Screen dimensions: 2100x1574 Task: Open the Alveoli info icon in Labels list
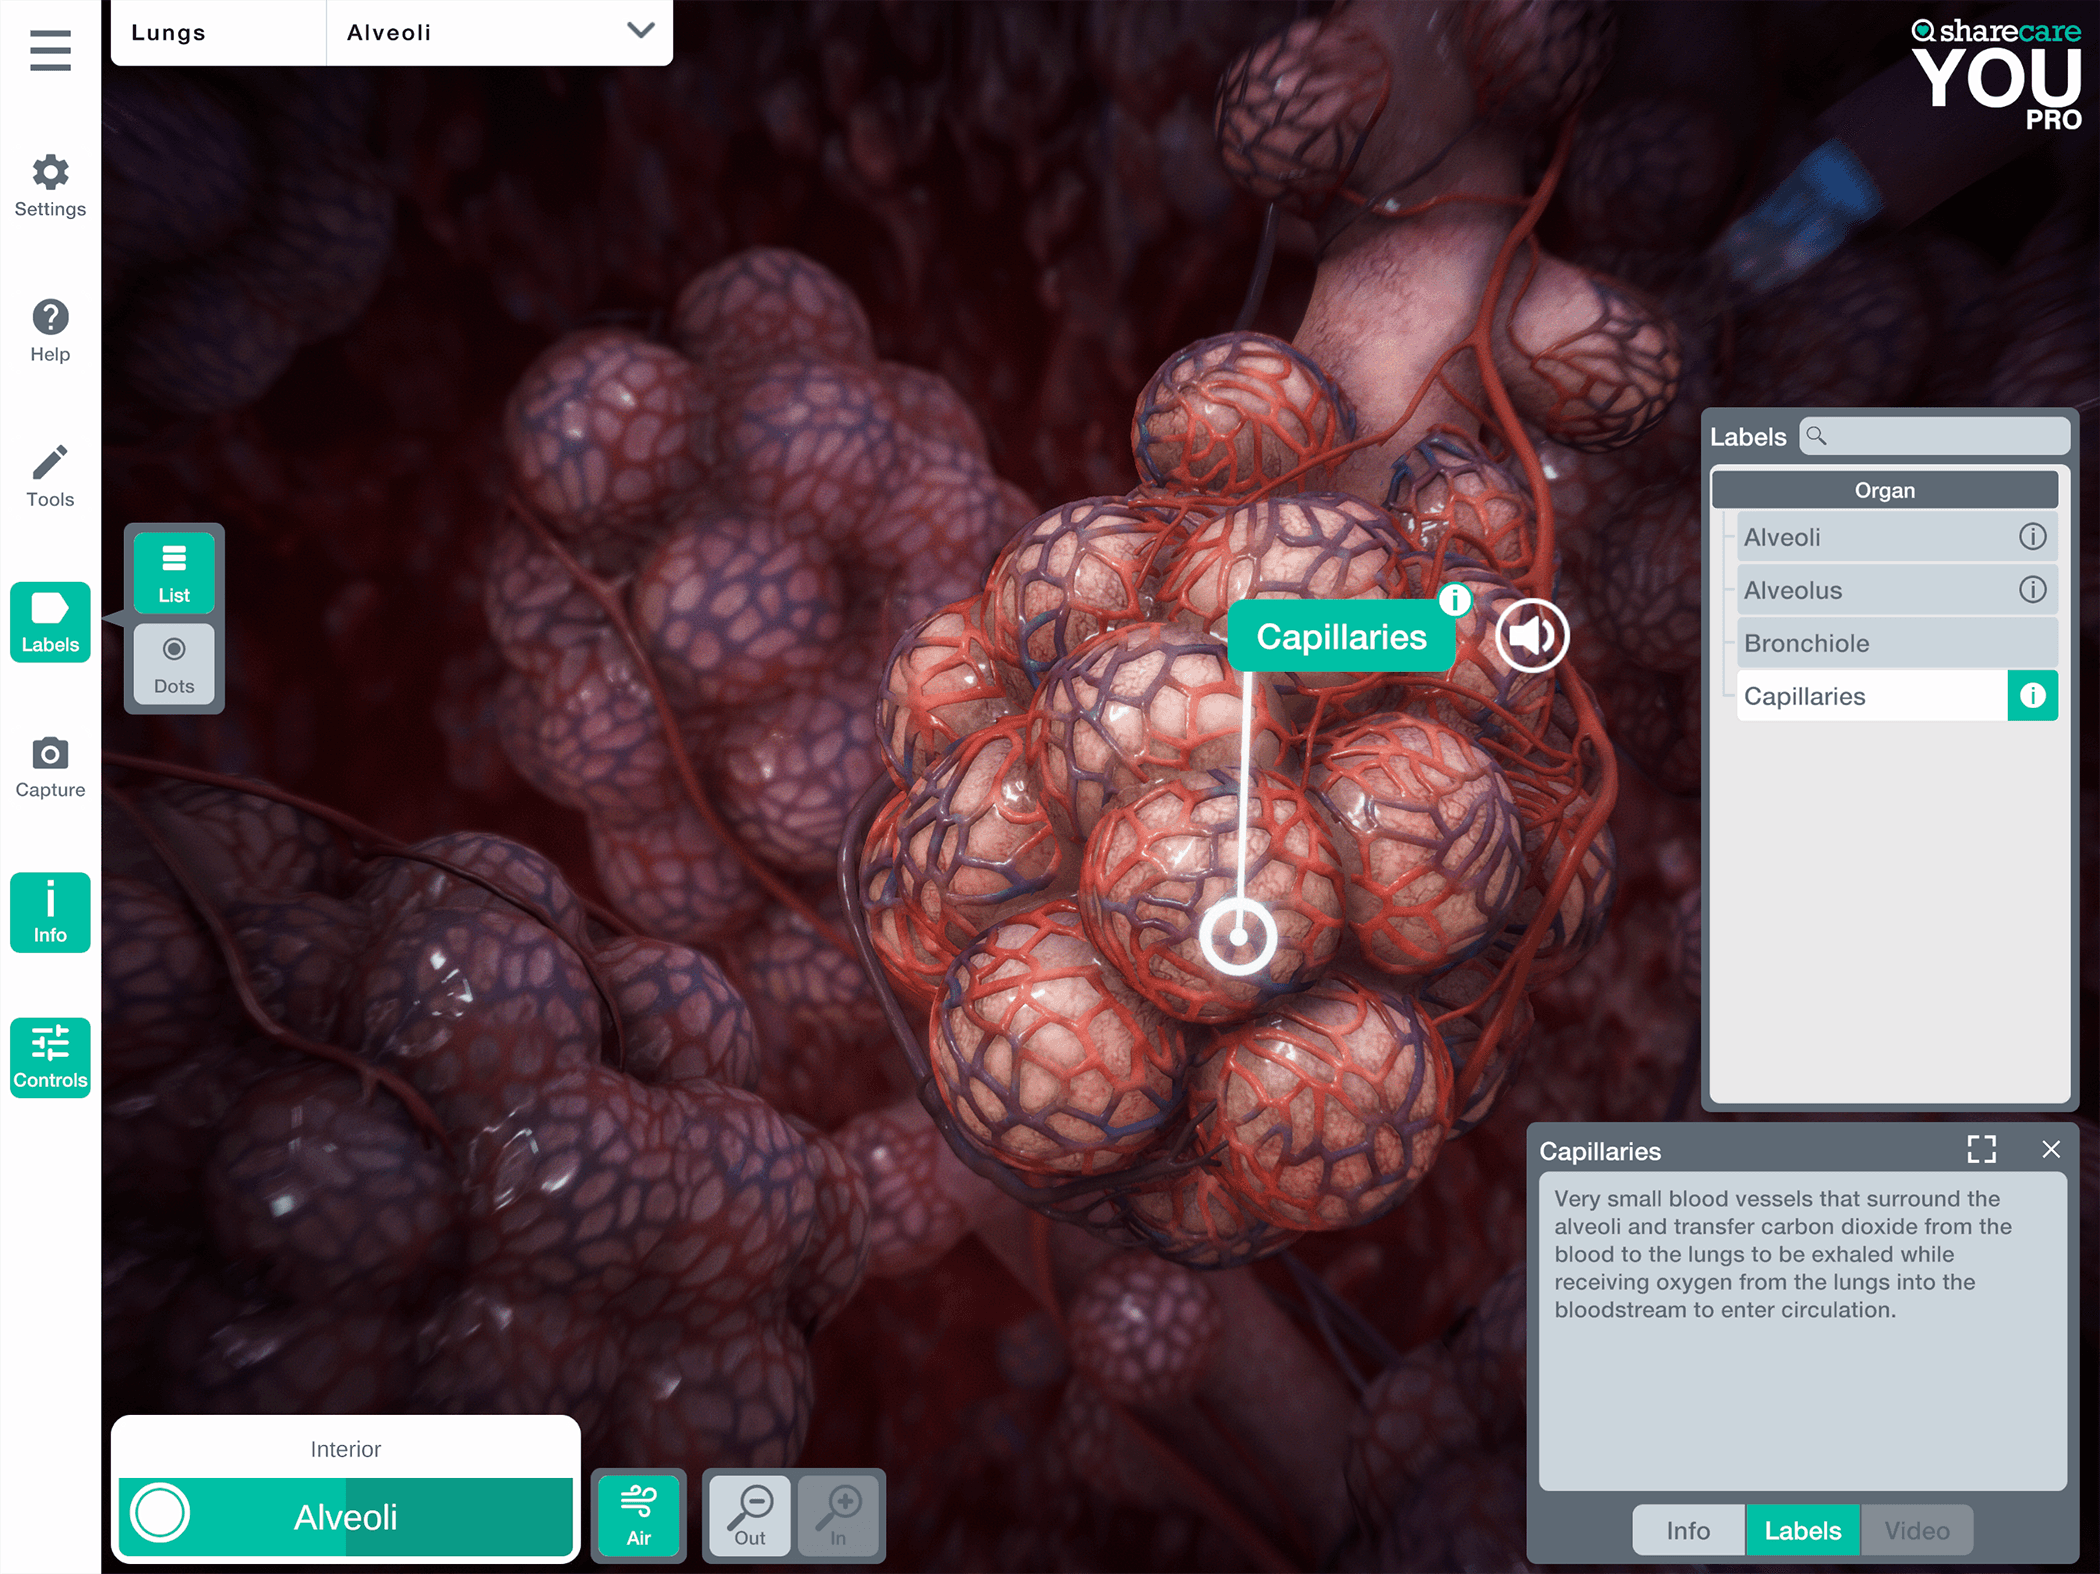click(x=2032, y=537)
